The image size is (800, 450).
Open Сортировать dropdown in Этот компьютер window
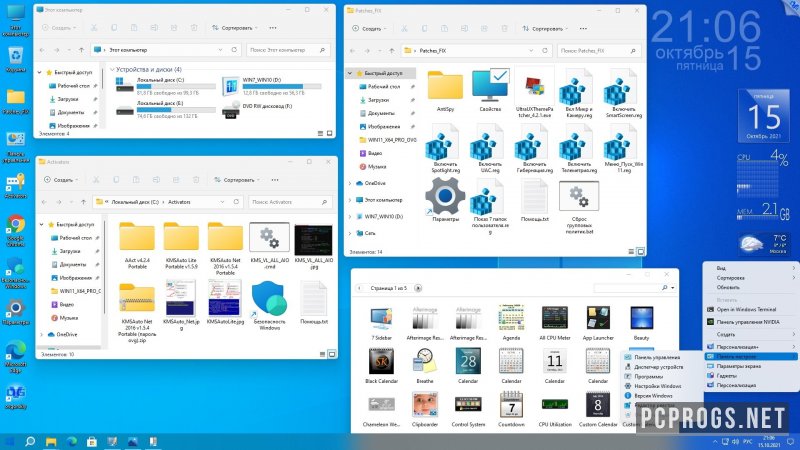(235, 28)
